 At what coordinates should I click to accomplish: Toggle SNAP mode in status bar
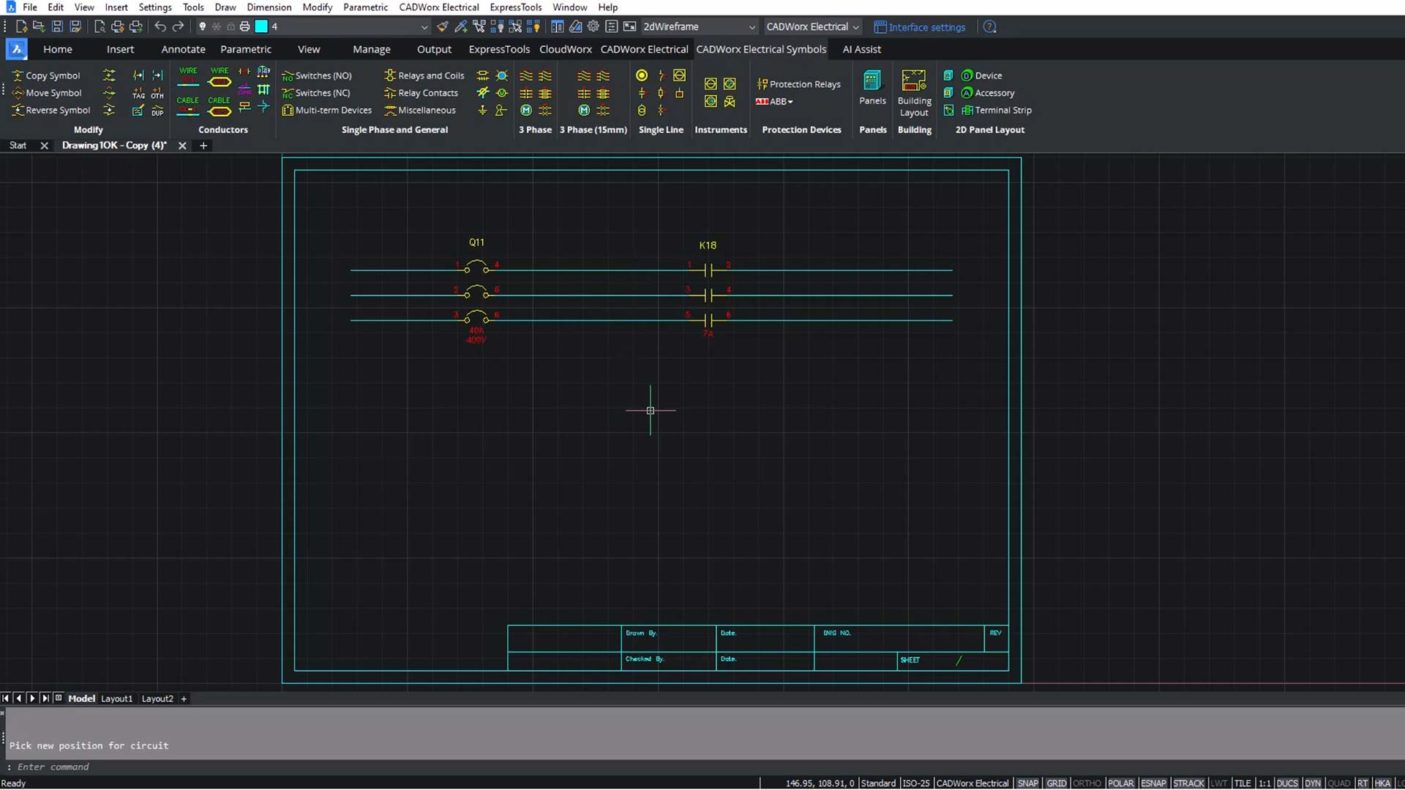point(1027,783)
